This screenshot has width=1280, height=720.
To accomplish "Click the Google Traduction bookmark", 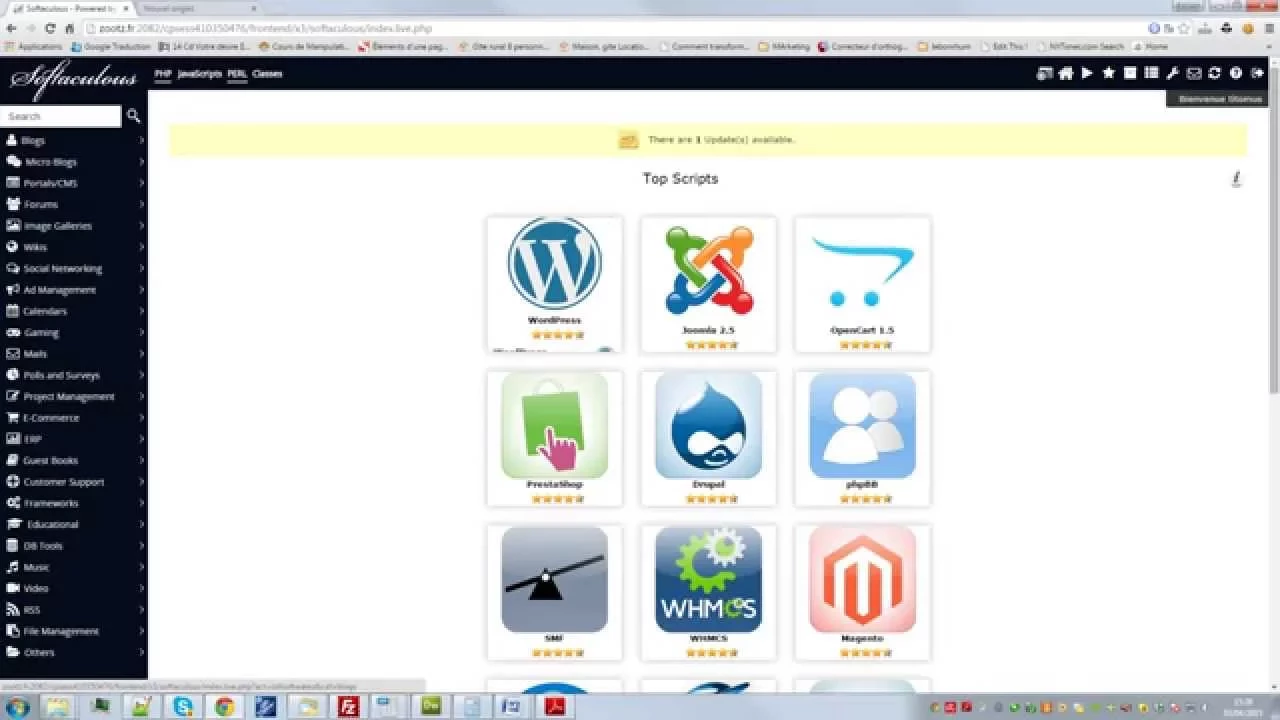I will point(111,46).
